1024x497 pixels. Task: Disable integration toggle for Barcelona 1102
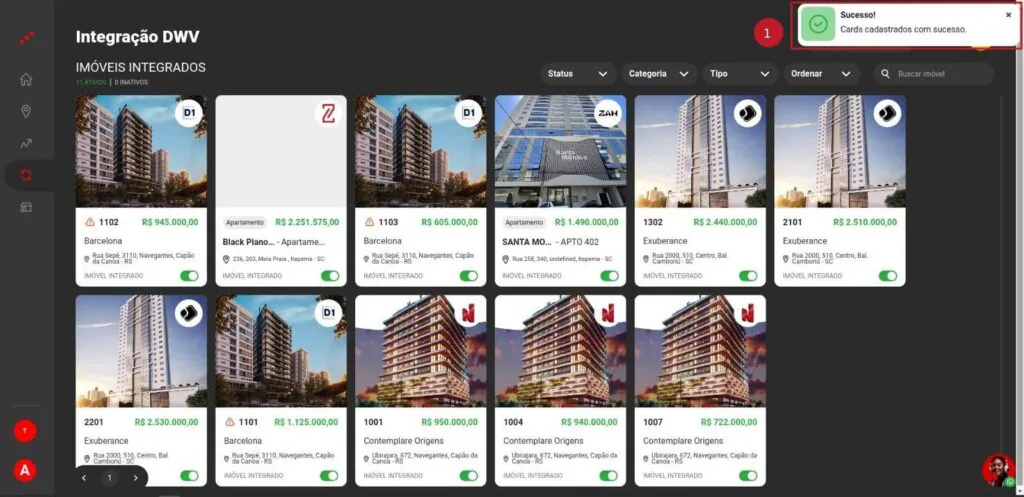point(189,276)
